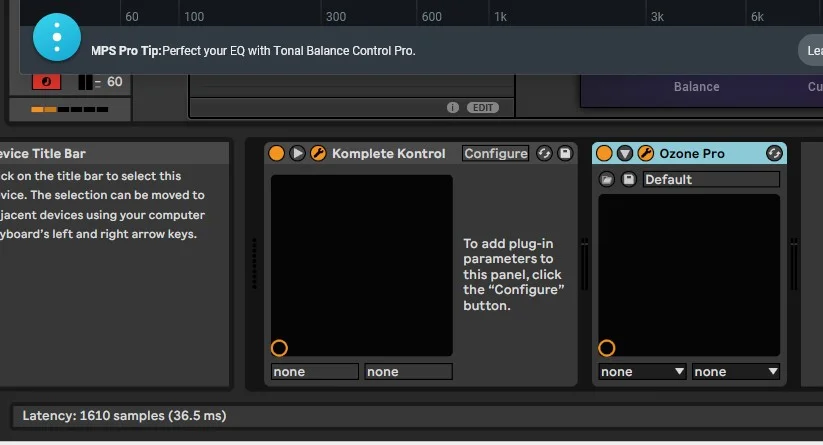Open Ozone Pro Y-axis none dropdown

click(x=736, y=372)
